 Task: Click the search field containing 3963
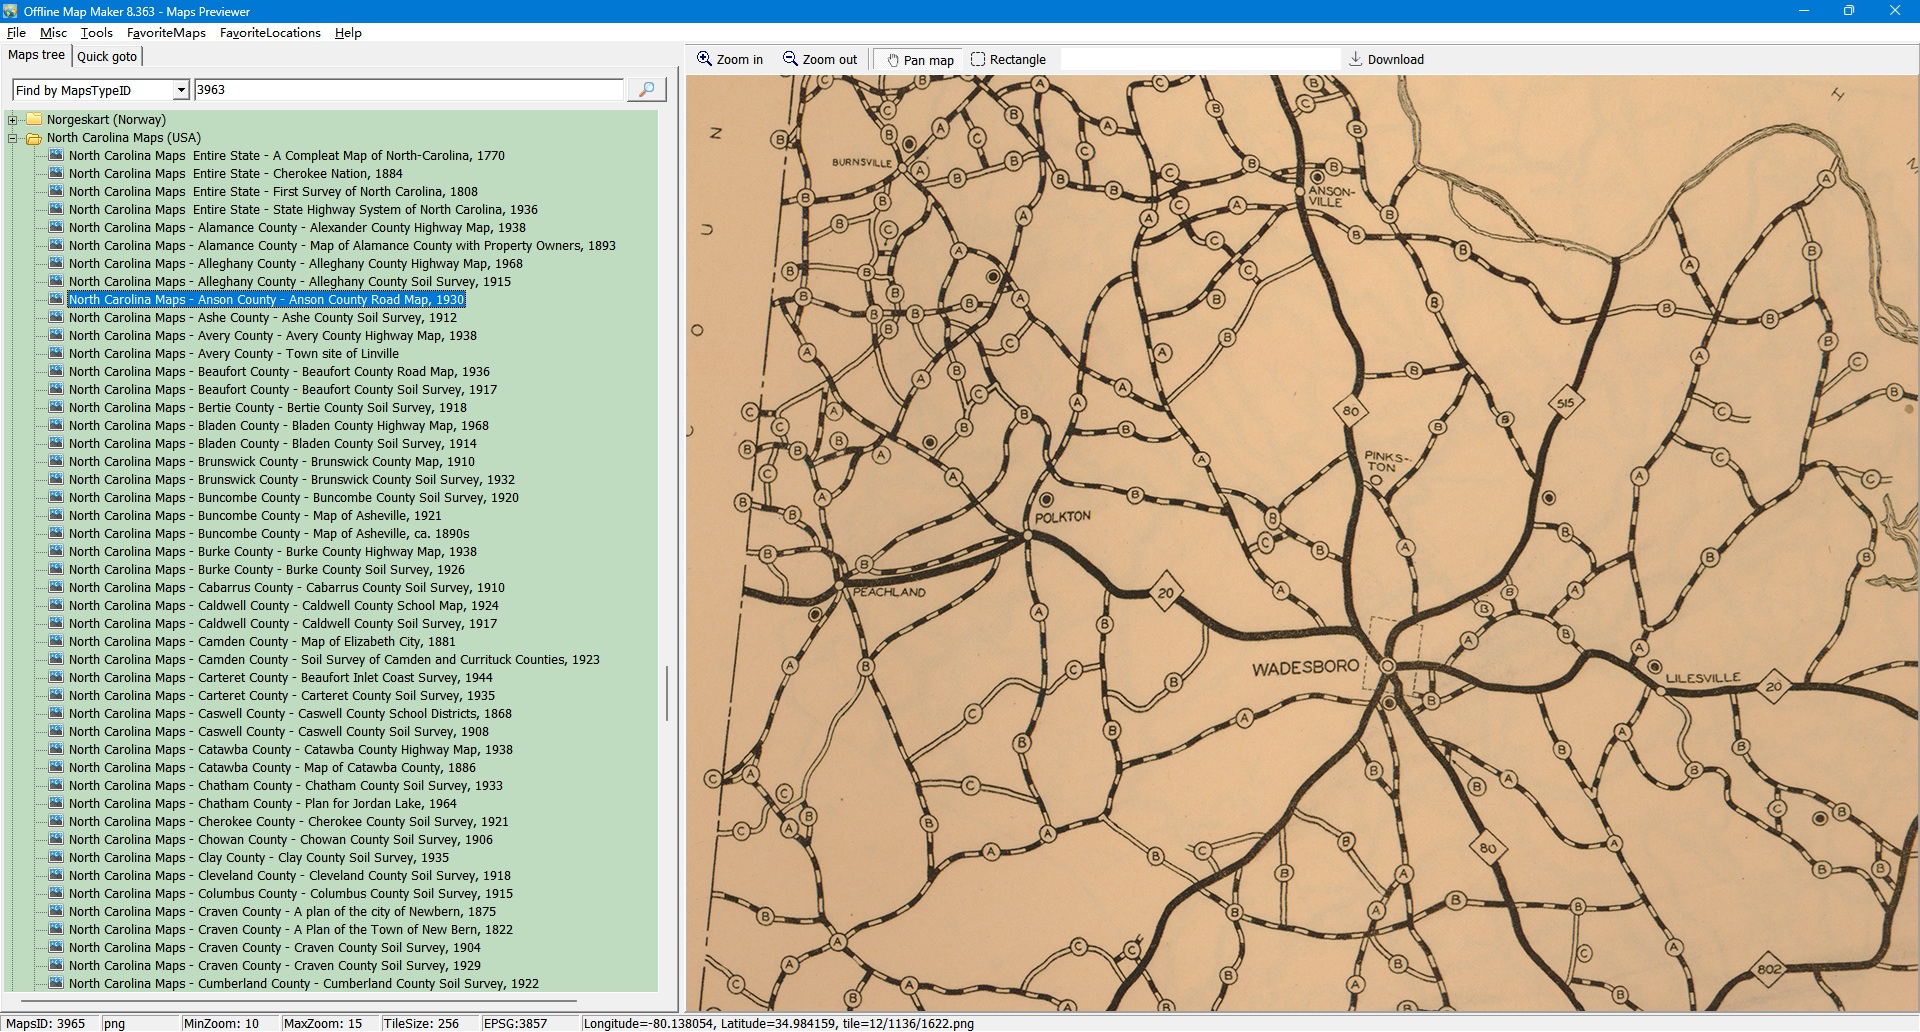pyautogui.click(x=408, y=90)
